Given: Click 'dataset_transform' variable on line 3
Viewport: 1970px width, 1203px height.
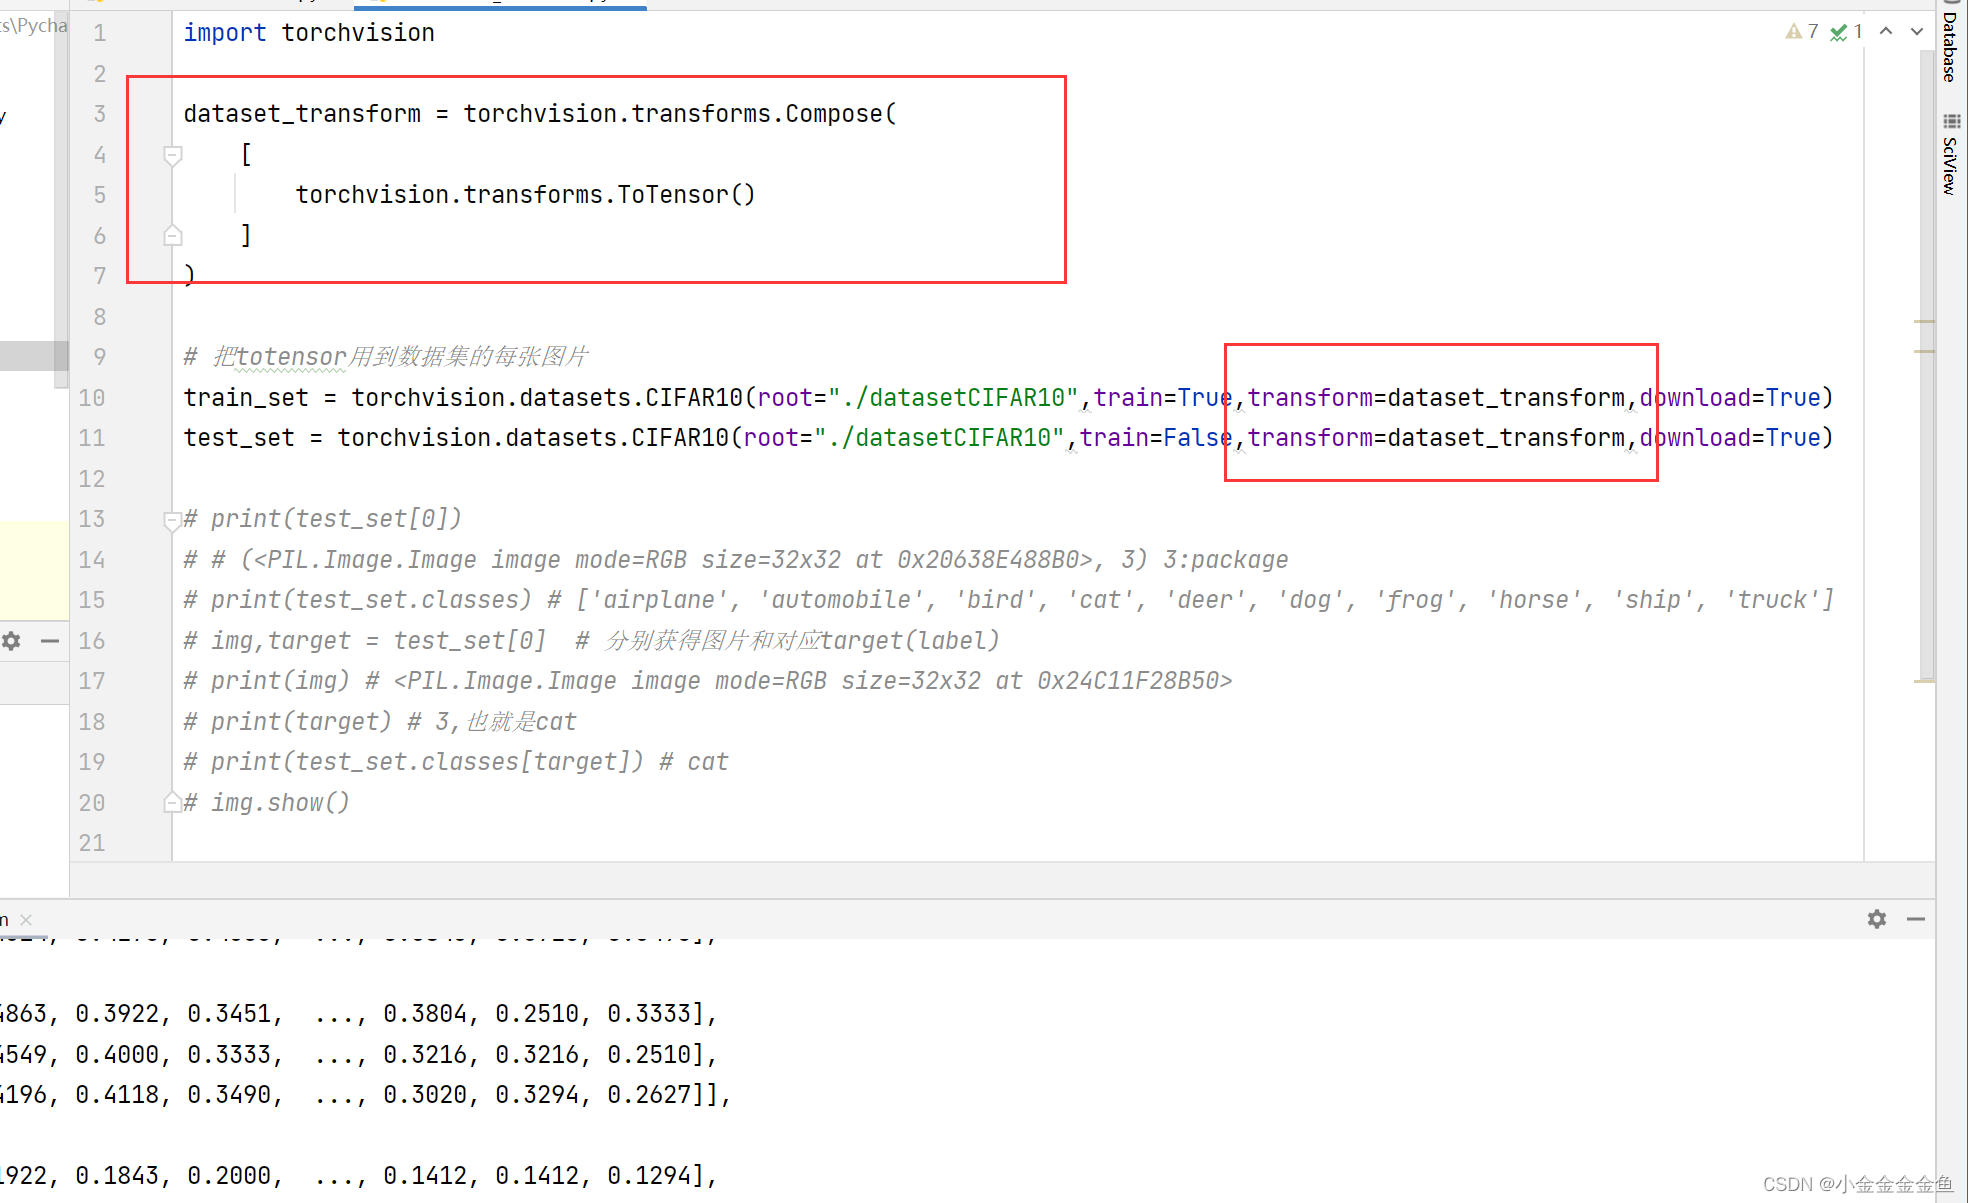Looking at the screenshot, I should 302,114.
